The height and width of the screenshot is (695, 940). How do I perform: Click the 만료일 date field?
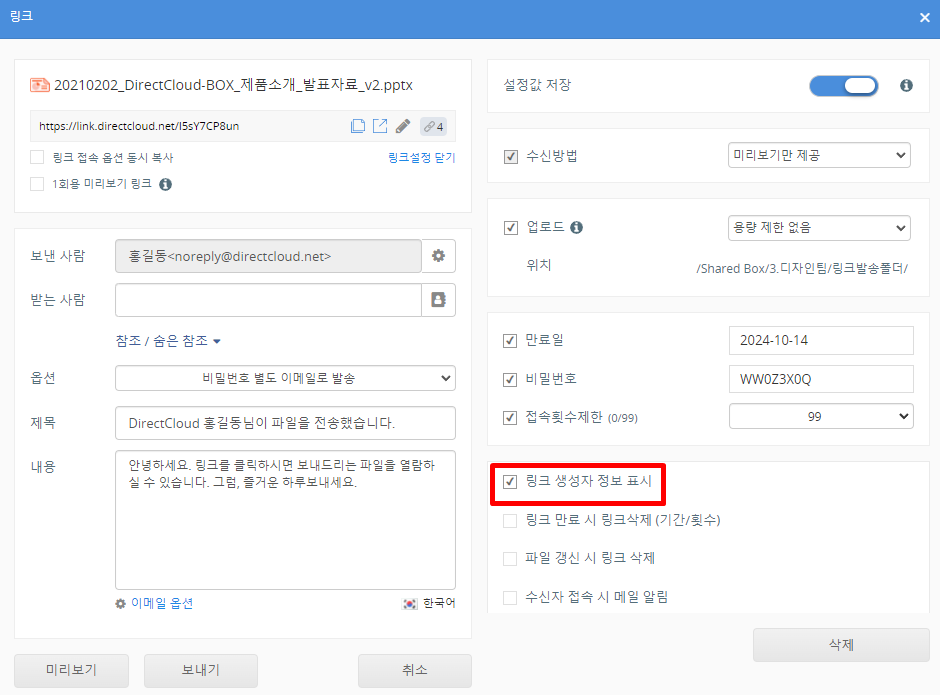click(x=820, y=340)
